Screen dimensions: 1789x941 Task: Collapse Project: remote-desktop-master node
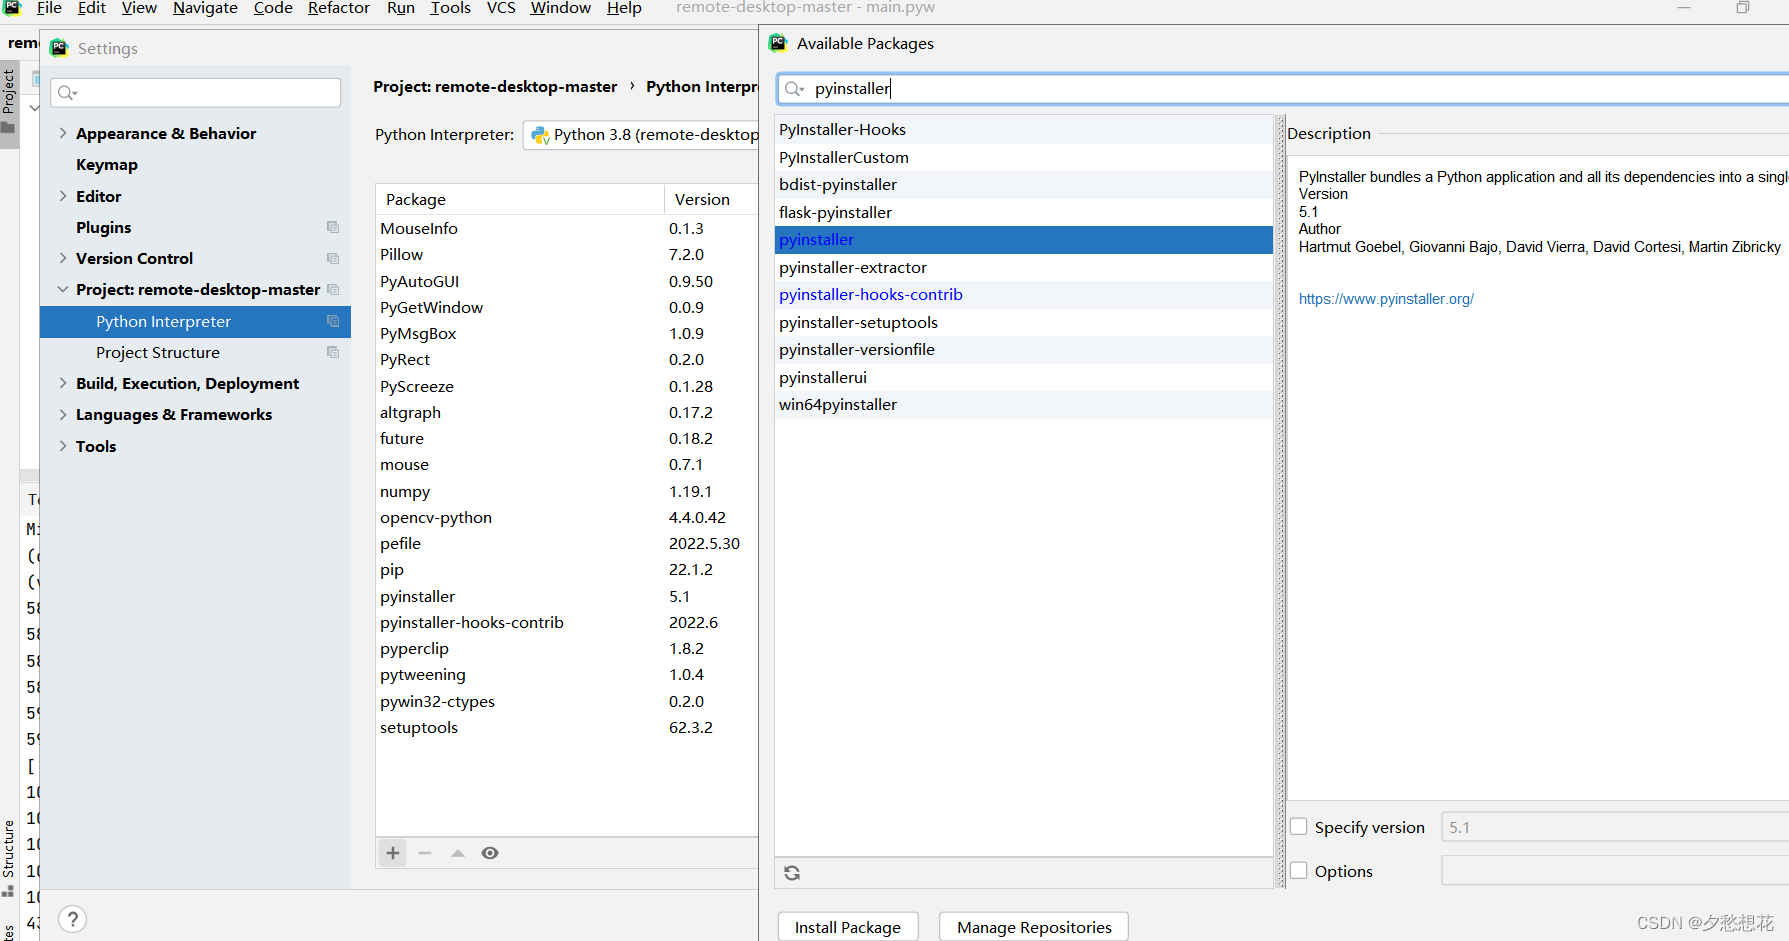point(63,289)
